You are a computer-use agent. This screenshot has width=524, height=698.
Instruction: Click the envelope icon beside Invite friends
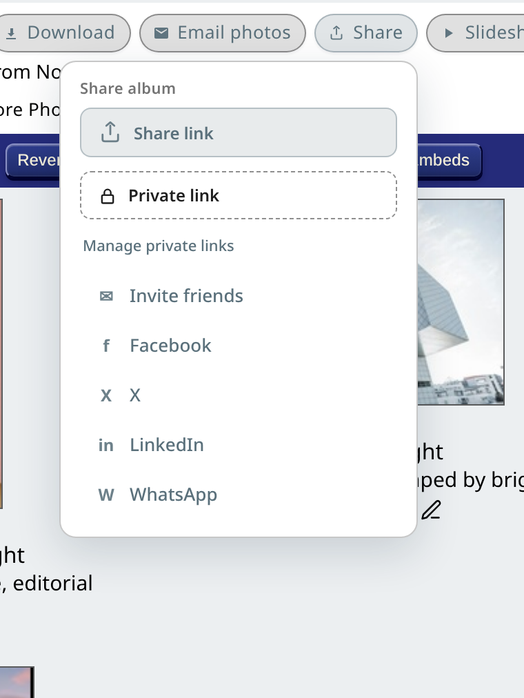click(x=106, y=296)
